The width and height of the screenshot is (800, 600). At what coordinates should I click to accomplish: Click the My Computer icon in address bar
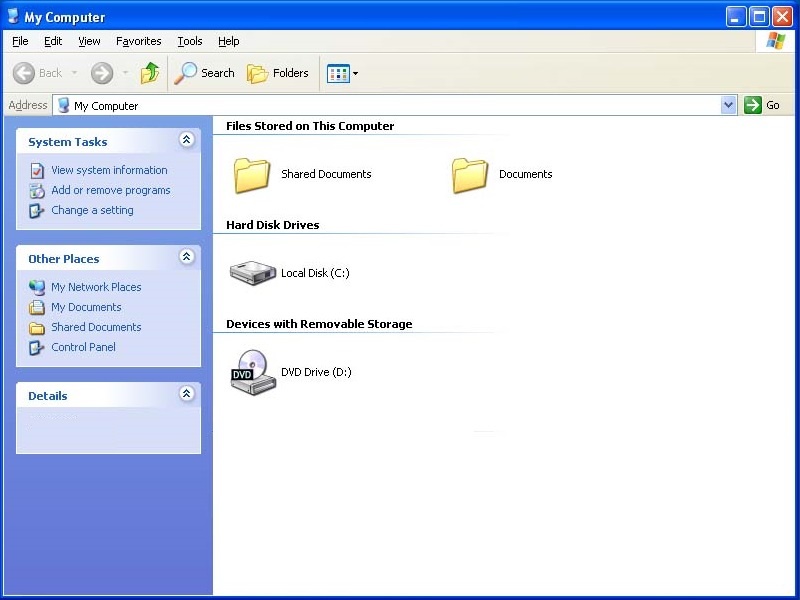[62, 105]
